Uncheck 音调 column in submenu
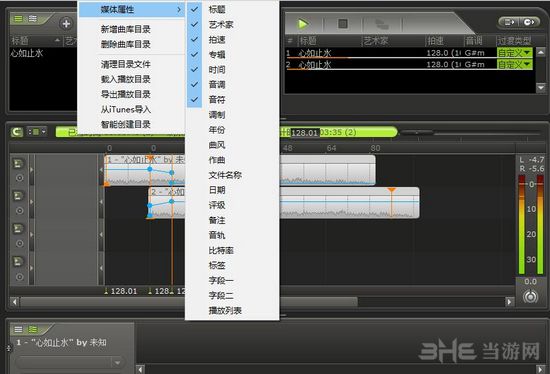550x374 pixels. coord(233,84)
